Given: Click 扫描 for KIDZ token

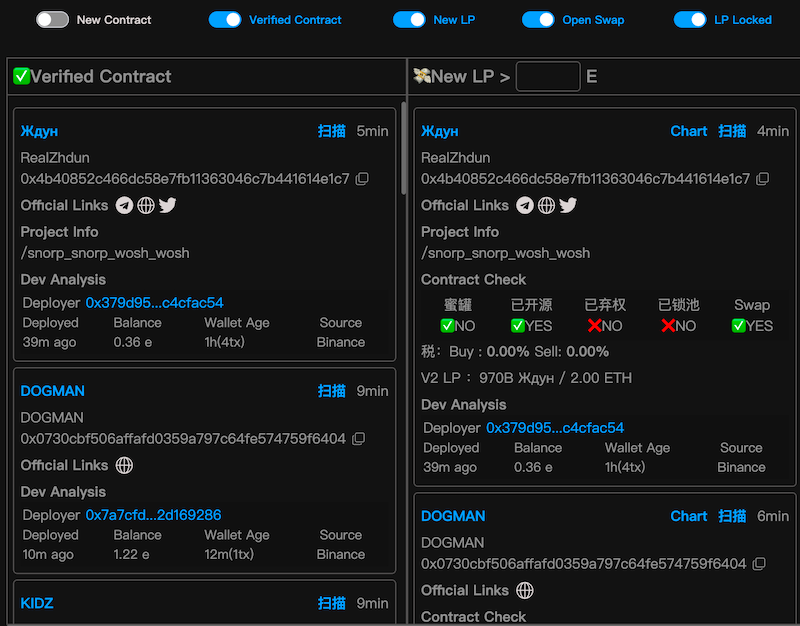Looking at the screenshot, I should [x=332, y=603].
